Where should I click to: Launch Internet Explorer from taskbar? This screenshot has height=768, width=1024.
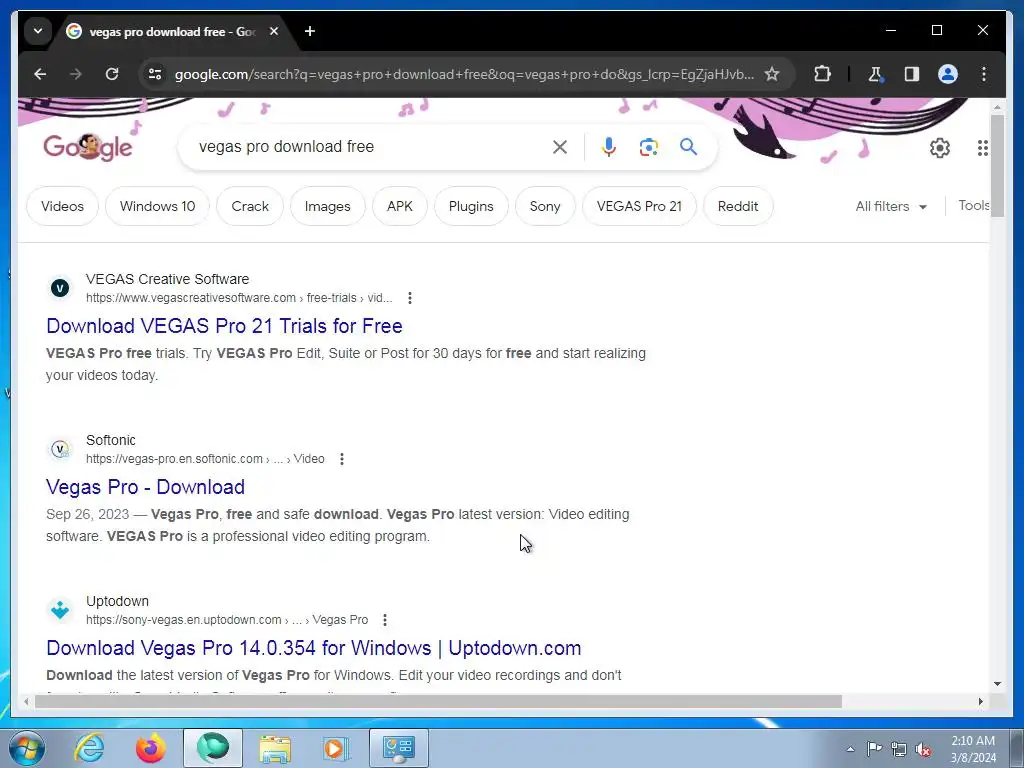[x=89, y=748]
